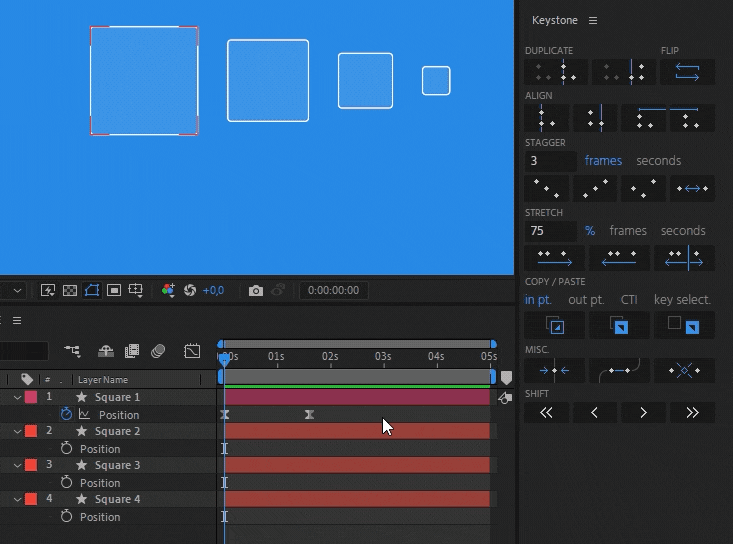
Task: Toggle the transparency grid icon
Action: tap(70, 291)
